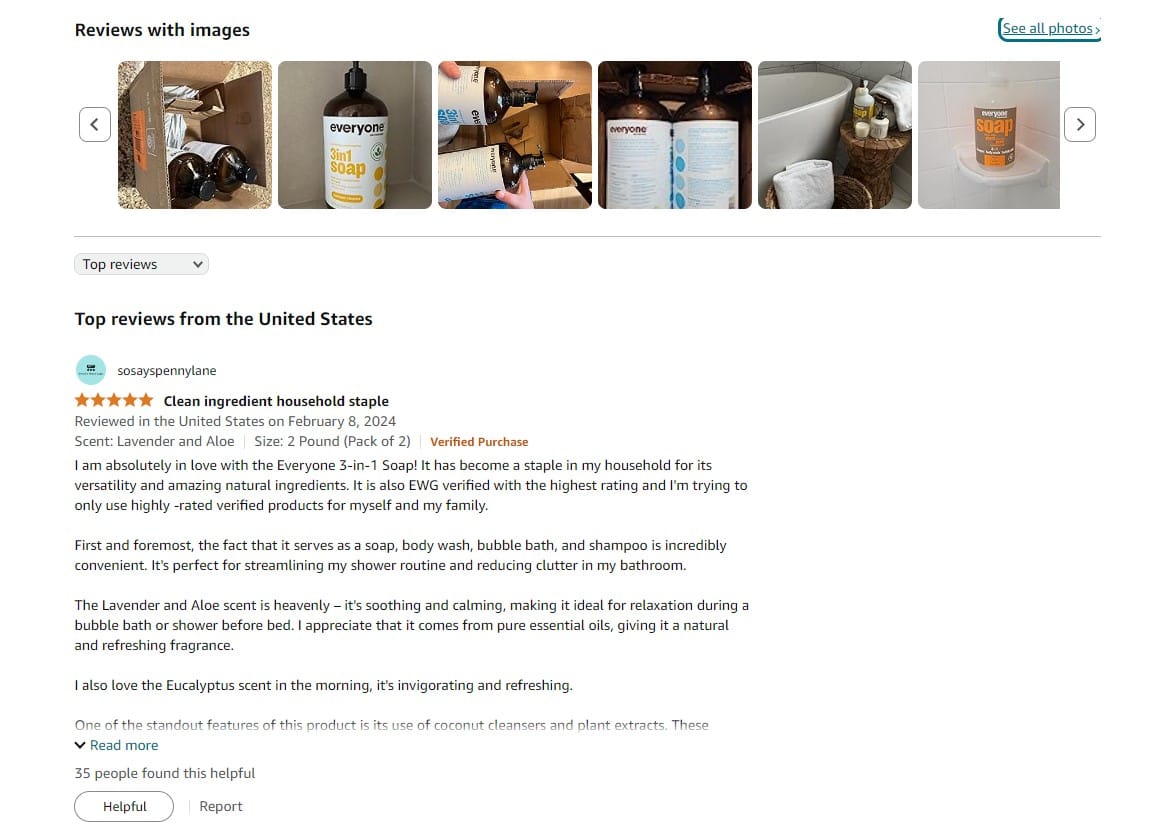Screen dimensions: 1149x837
Task: Open the two bottles back label photo
Action: (675, 135)
